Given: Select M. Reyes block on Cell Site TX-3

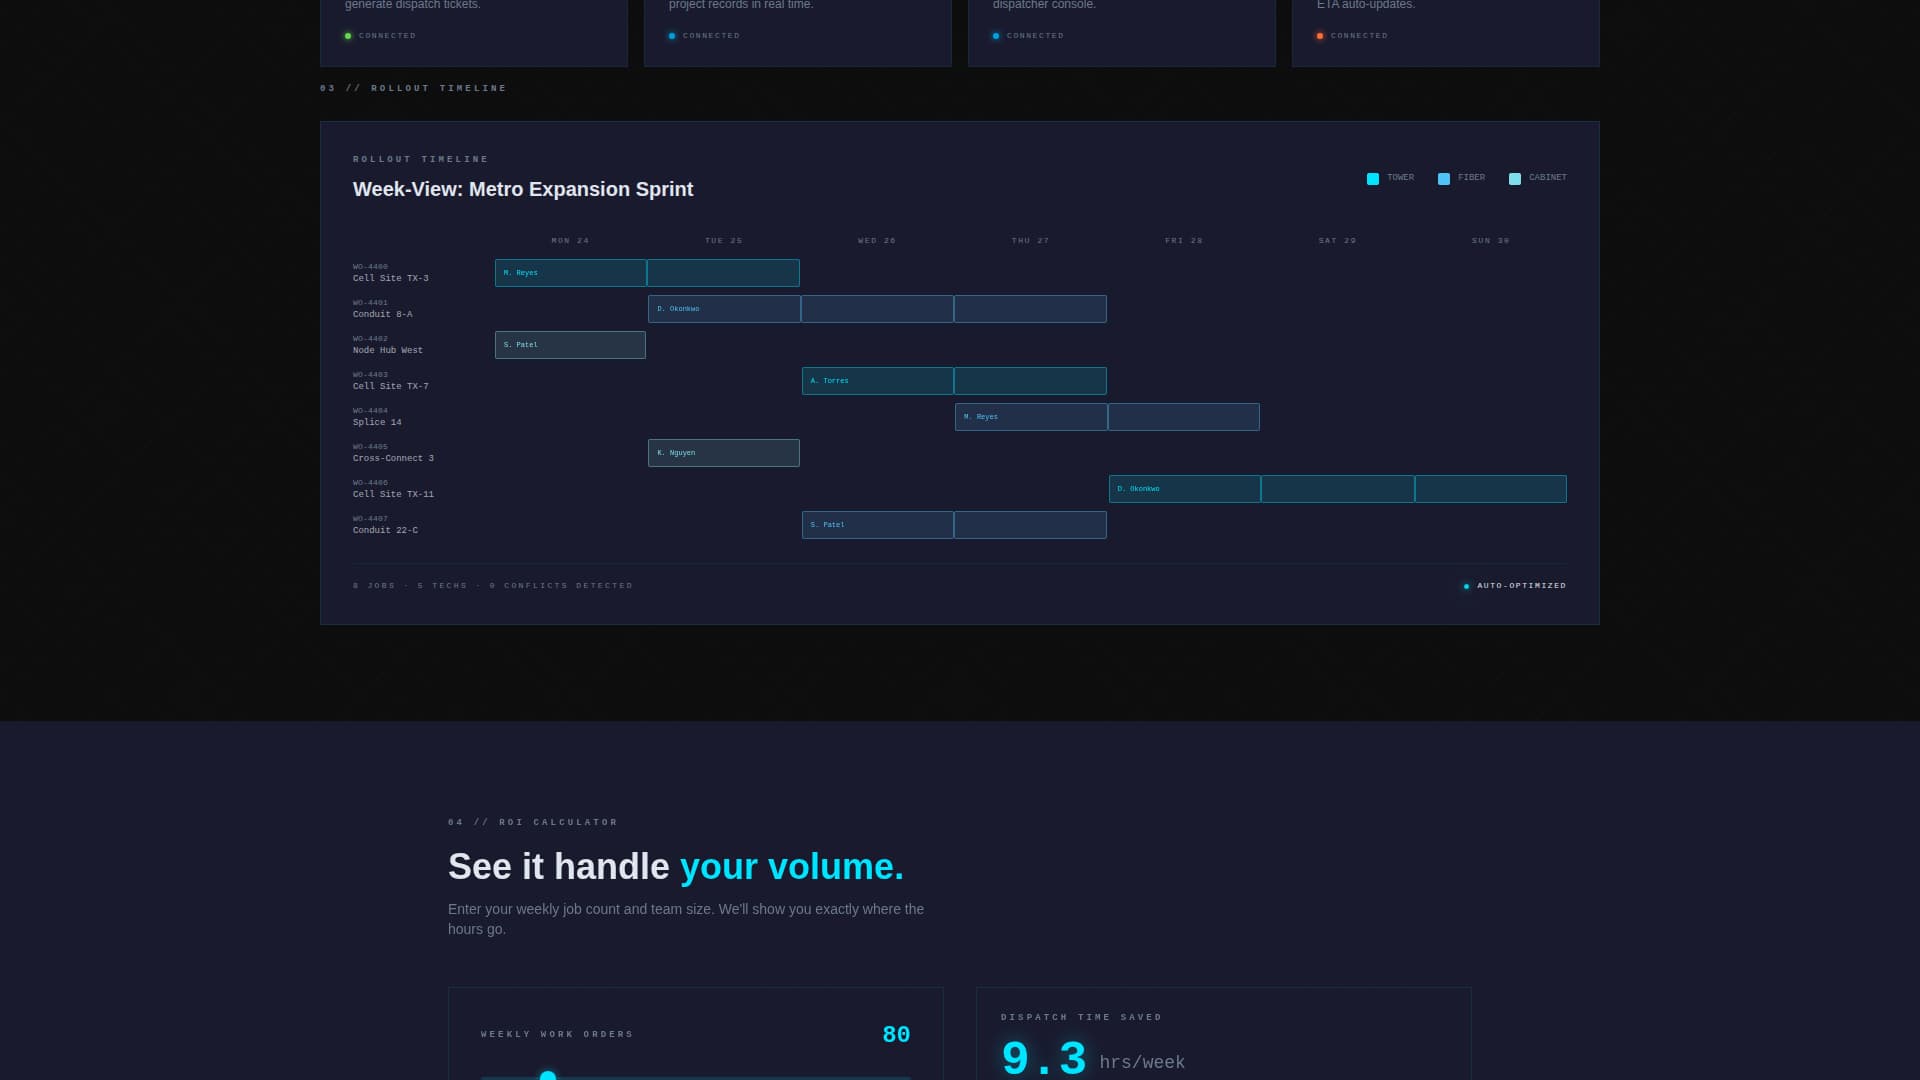Looking at the screenshot, I should point(570,273).
